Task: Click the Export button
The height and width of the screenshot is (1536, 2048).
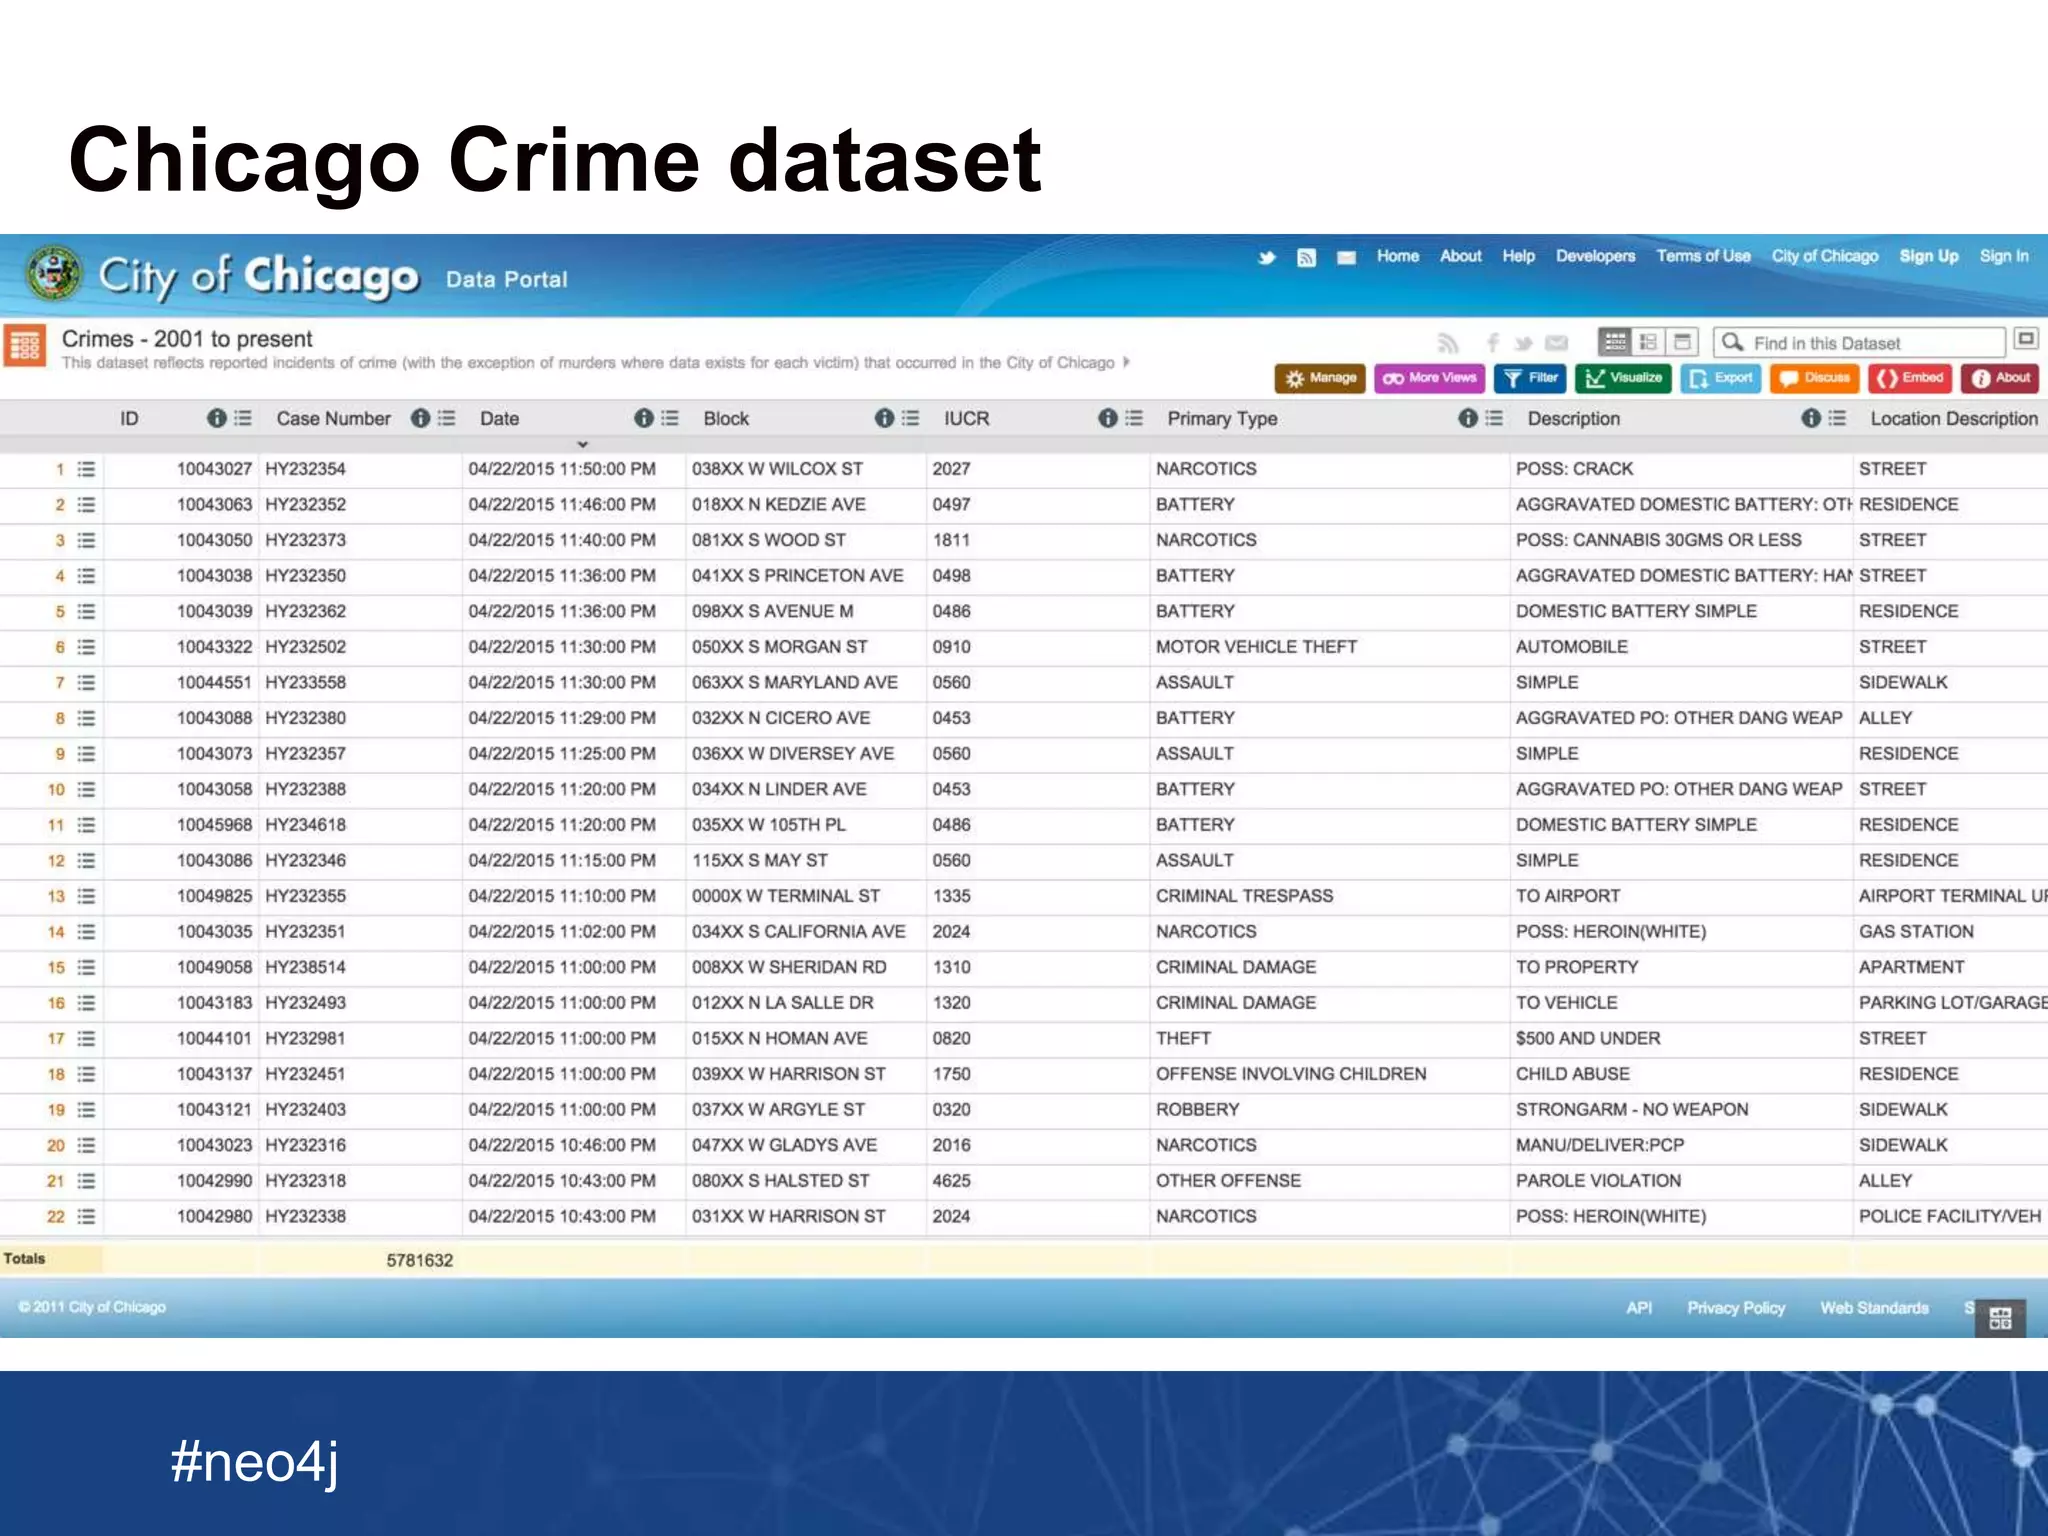Action: click(x=1720, y=378)
